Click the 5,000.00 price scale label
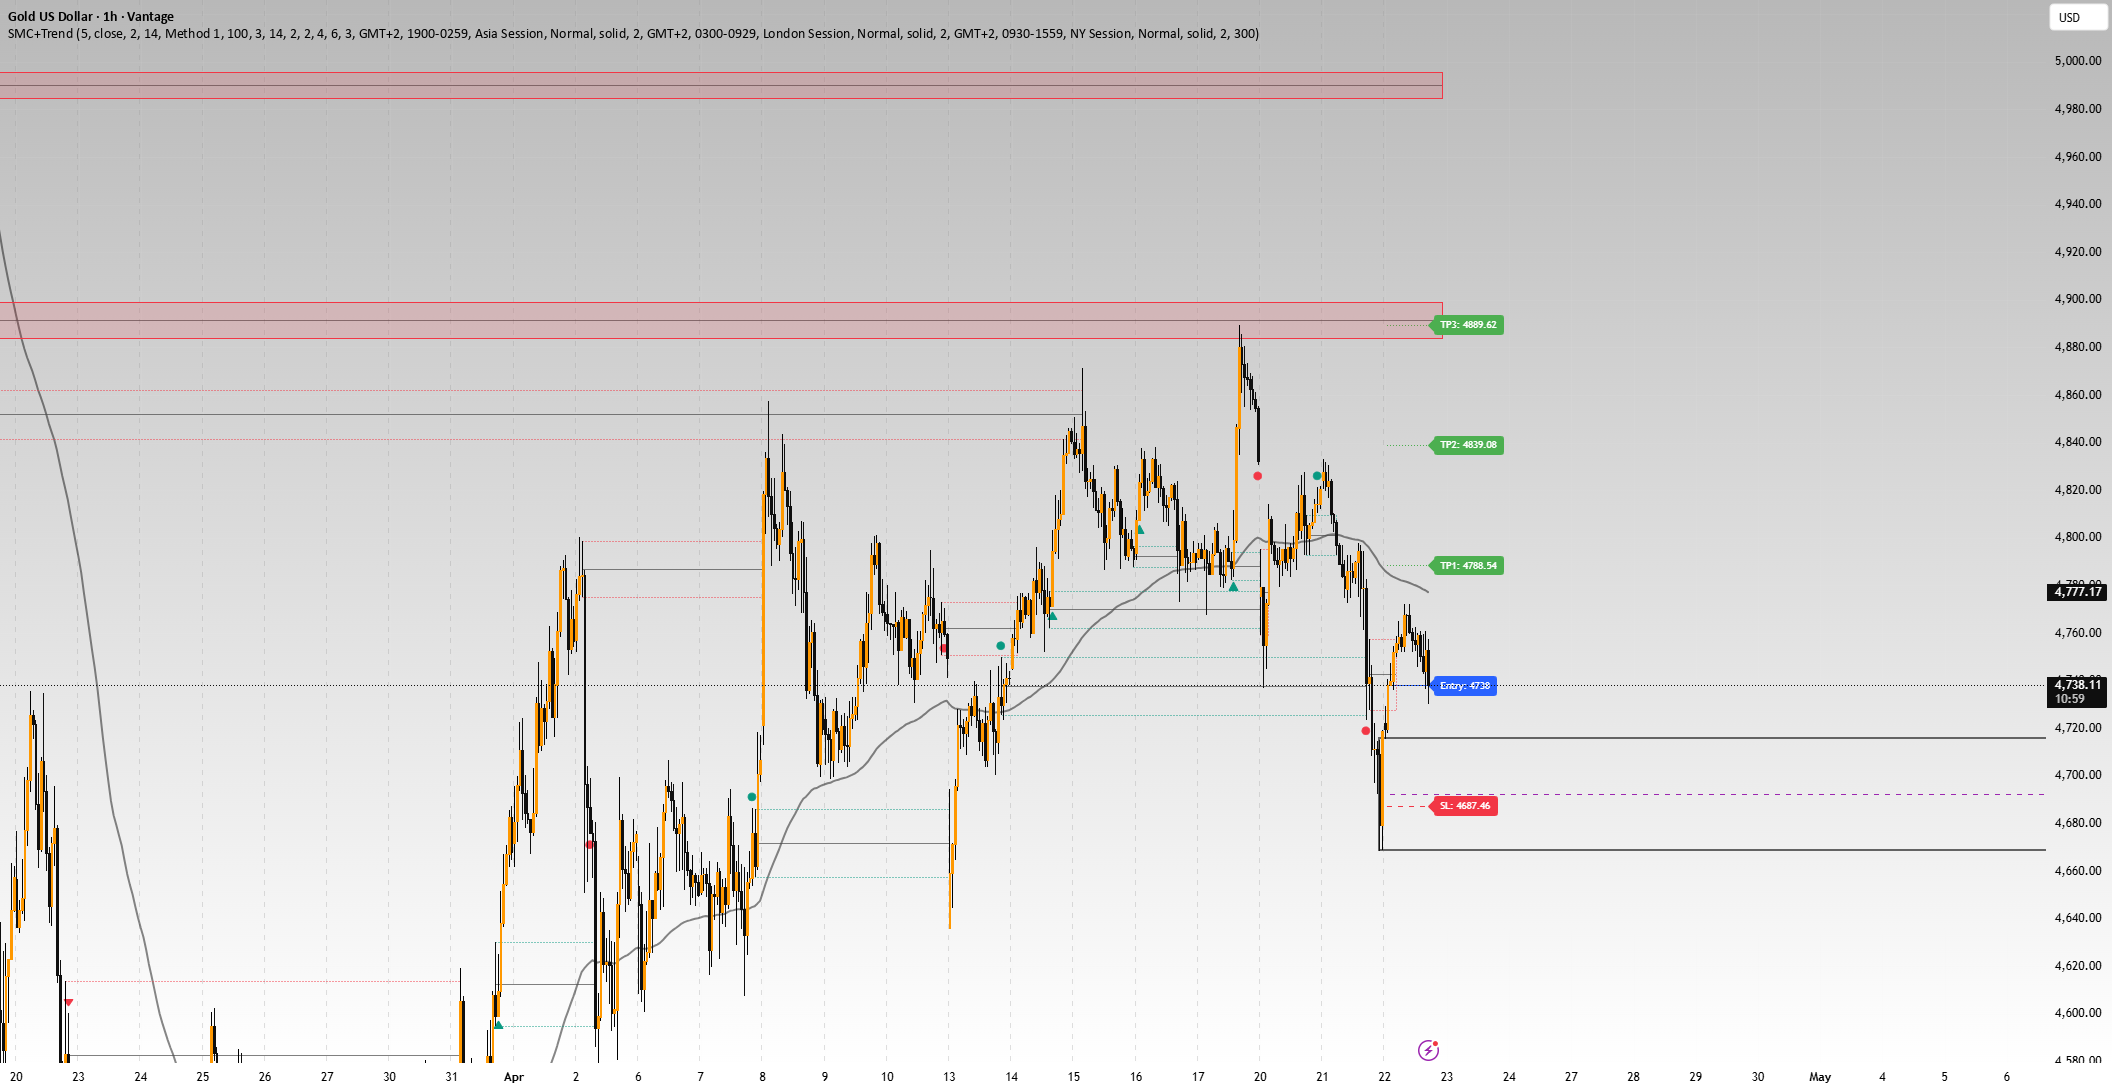 tap(2077, 61)
